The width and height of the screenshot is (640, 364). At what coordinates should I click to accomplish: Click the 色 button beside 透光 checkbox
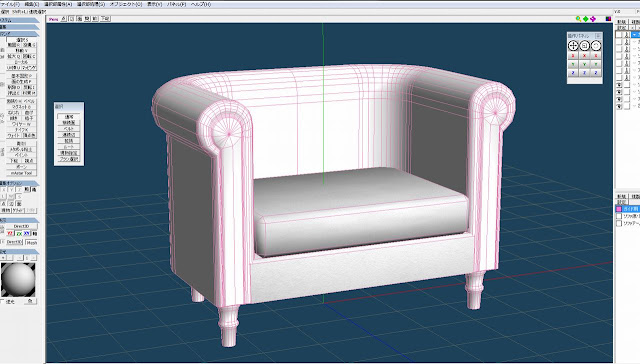pyautogui.click(x=30, y=301)
